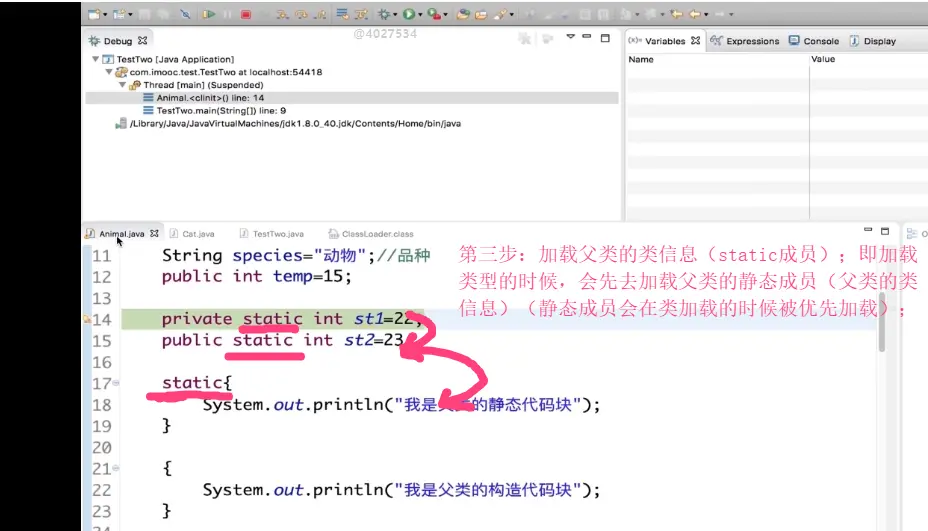Maximize the Debug view panel

click(x=605, y=38)
